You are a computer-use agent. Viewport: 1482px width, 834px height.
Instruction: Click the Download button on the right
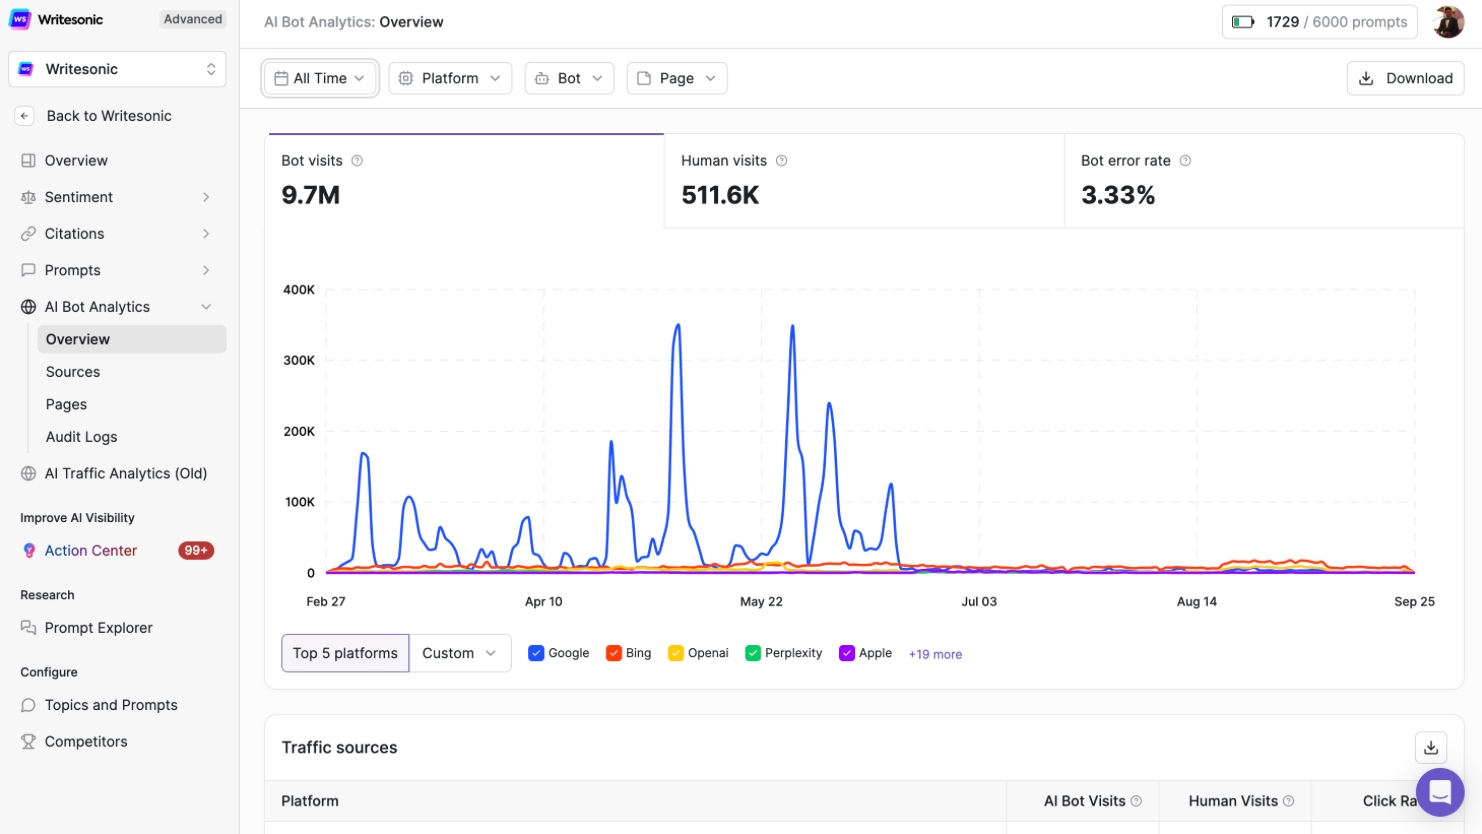point(1405,77)
